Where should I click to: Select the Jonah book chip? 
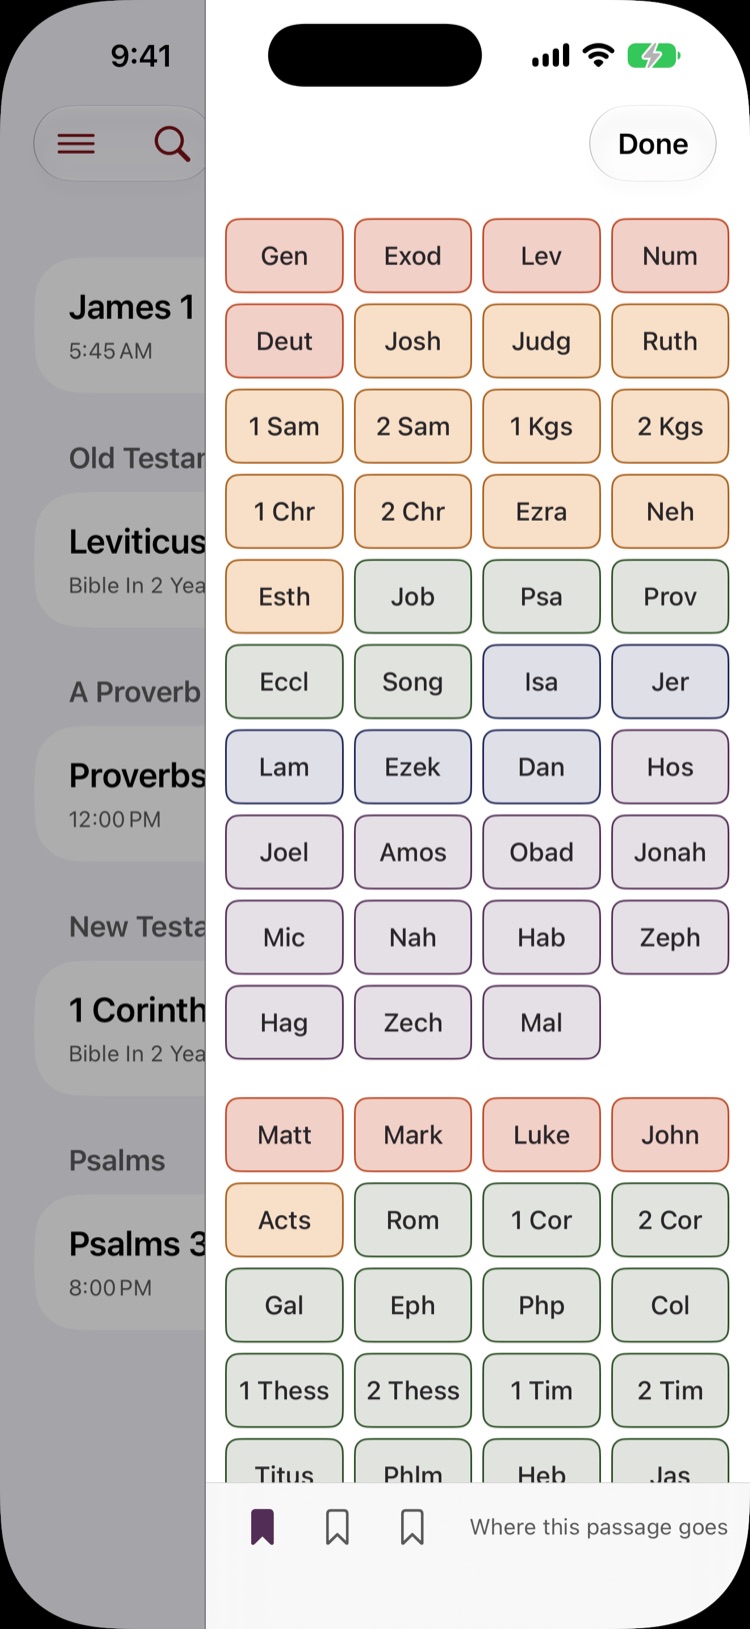click(670, 852)
